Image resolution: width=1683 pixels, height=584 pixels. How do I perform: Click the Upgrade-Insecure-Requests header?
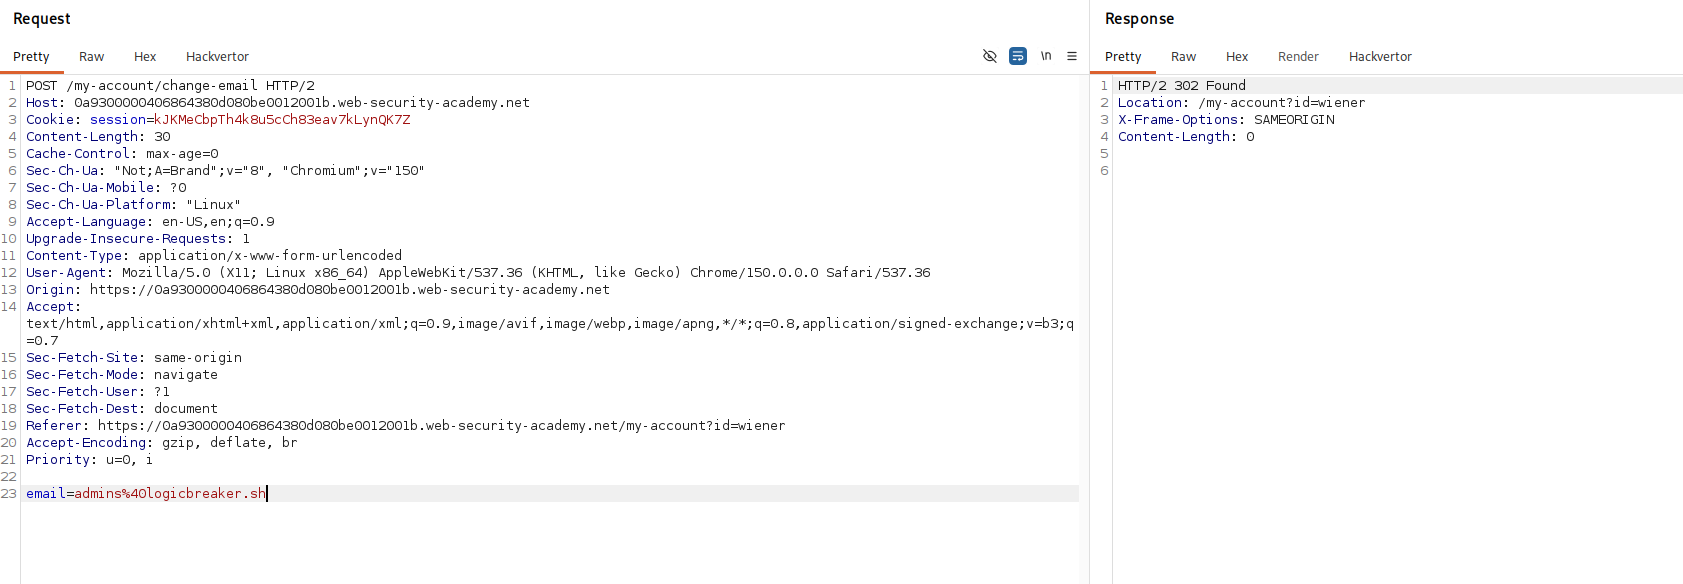pyautogui.click(x=138, y=239)
